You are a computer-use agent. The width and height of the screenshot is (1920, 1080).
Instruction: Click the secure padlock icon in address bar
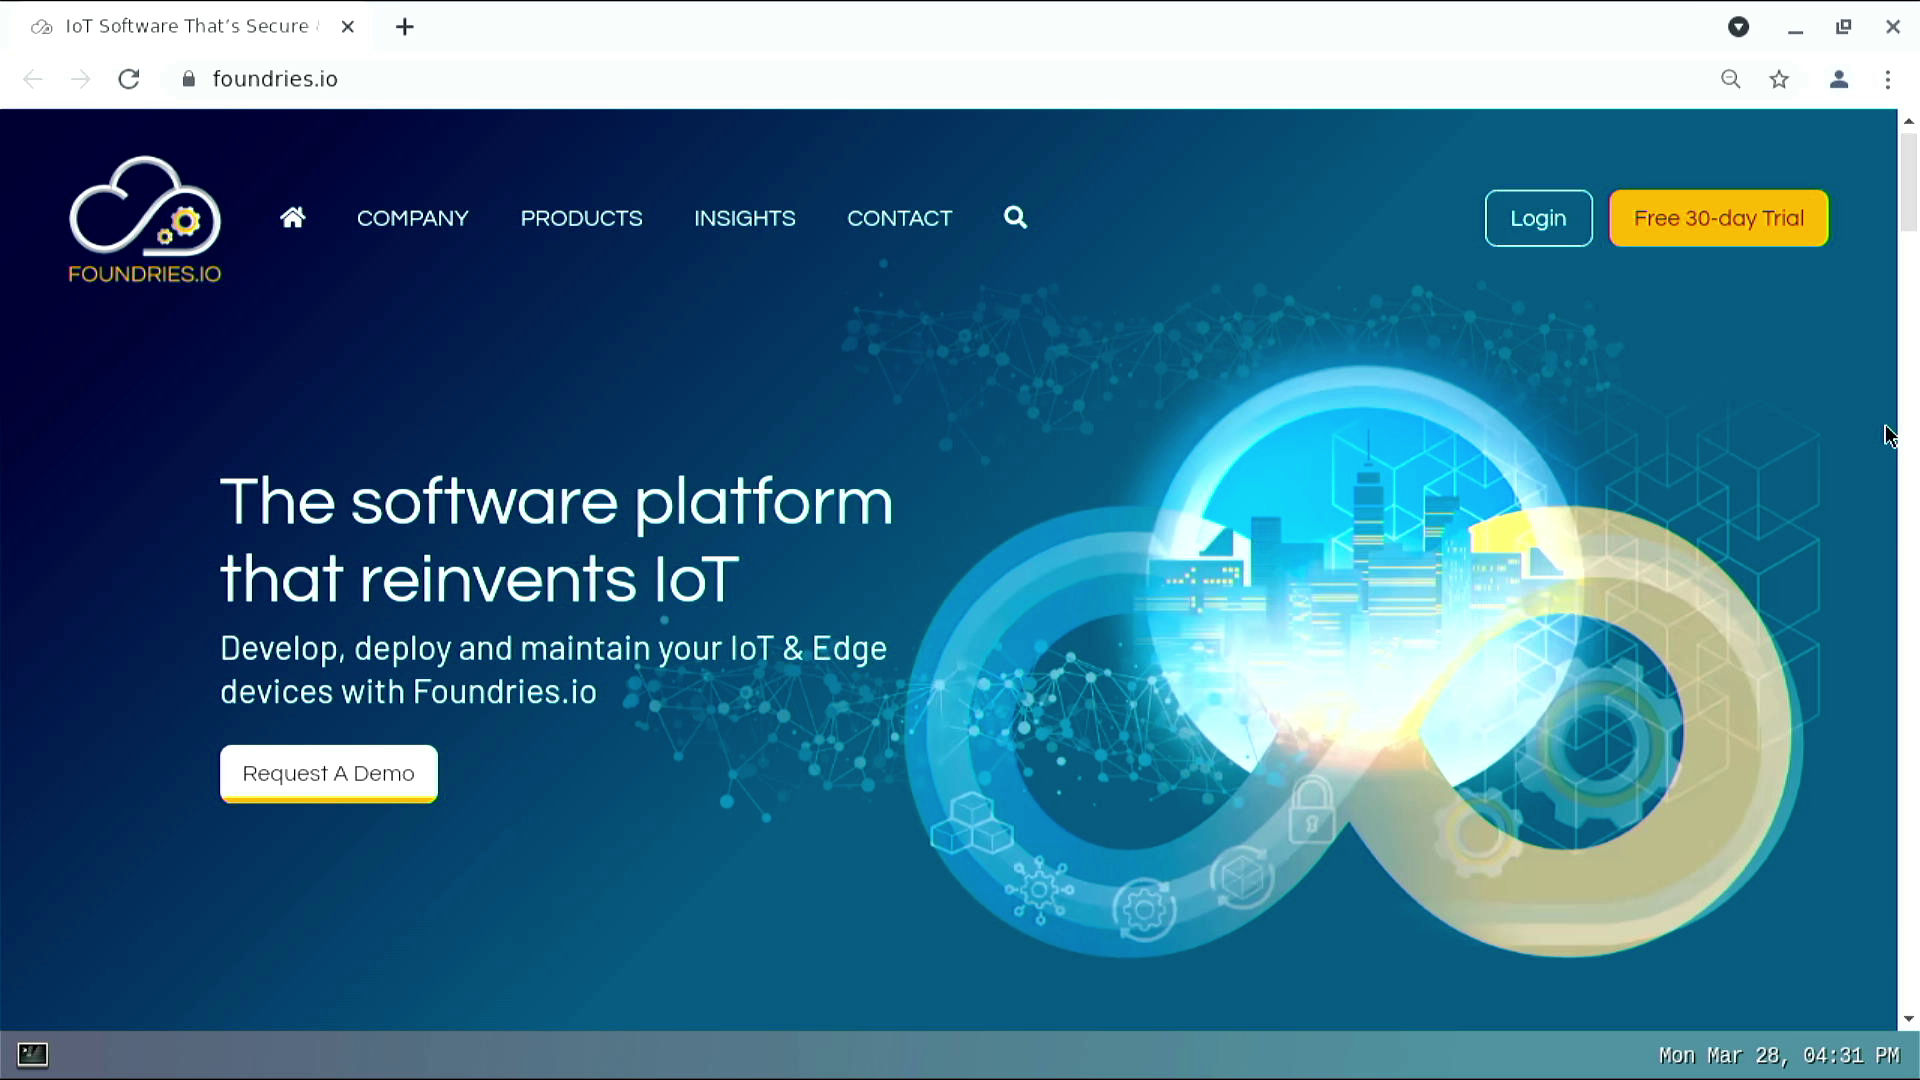[x=189, y=79]
